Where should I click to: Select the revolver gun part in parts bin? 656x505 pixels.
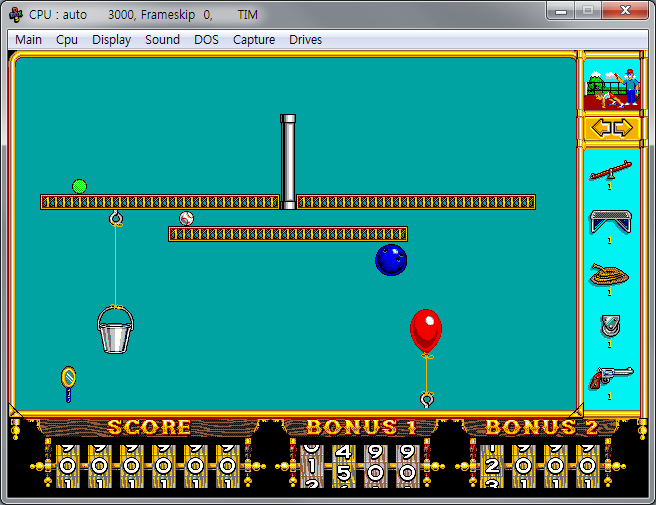click(x=611, y=378)
